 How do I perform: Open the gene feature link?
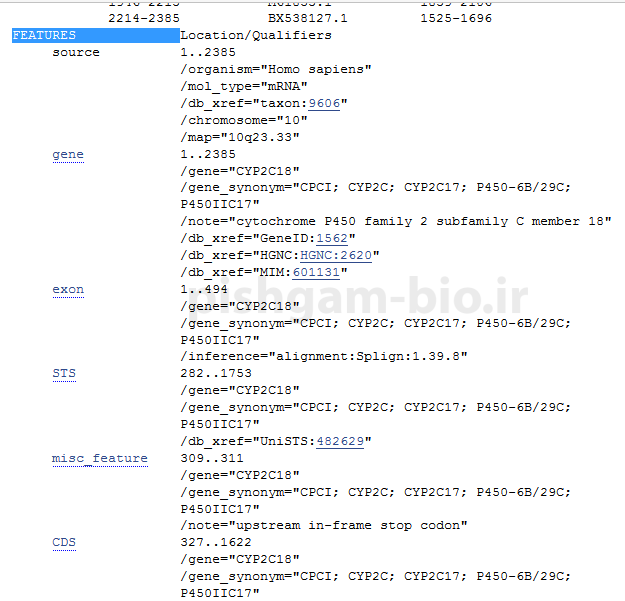point(68,155)
